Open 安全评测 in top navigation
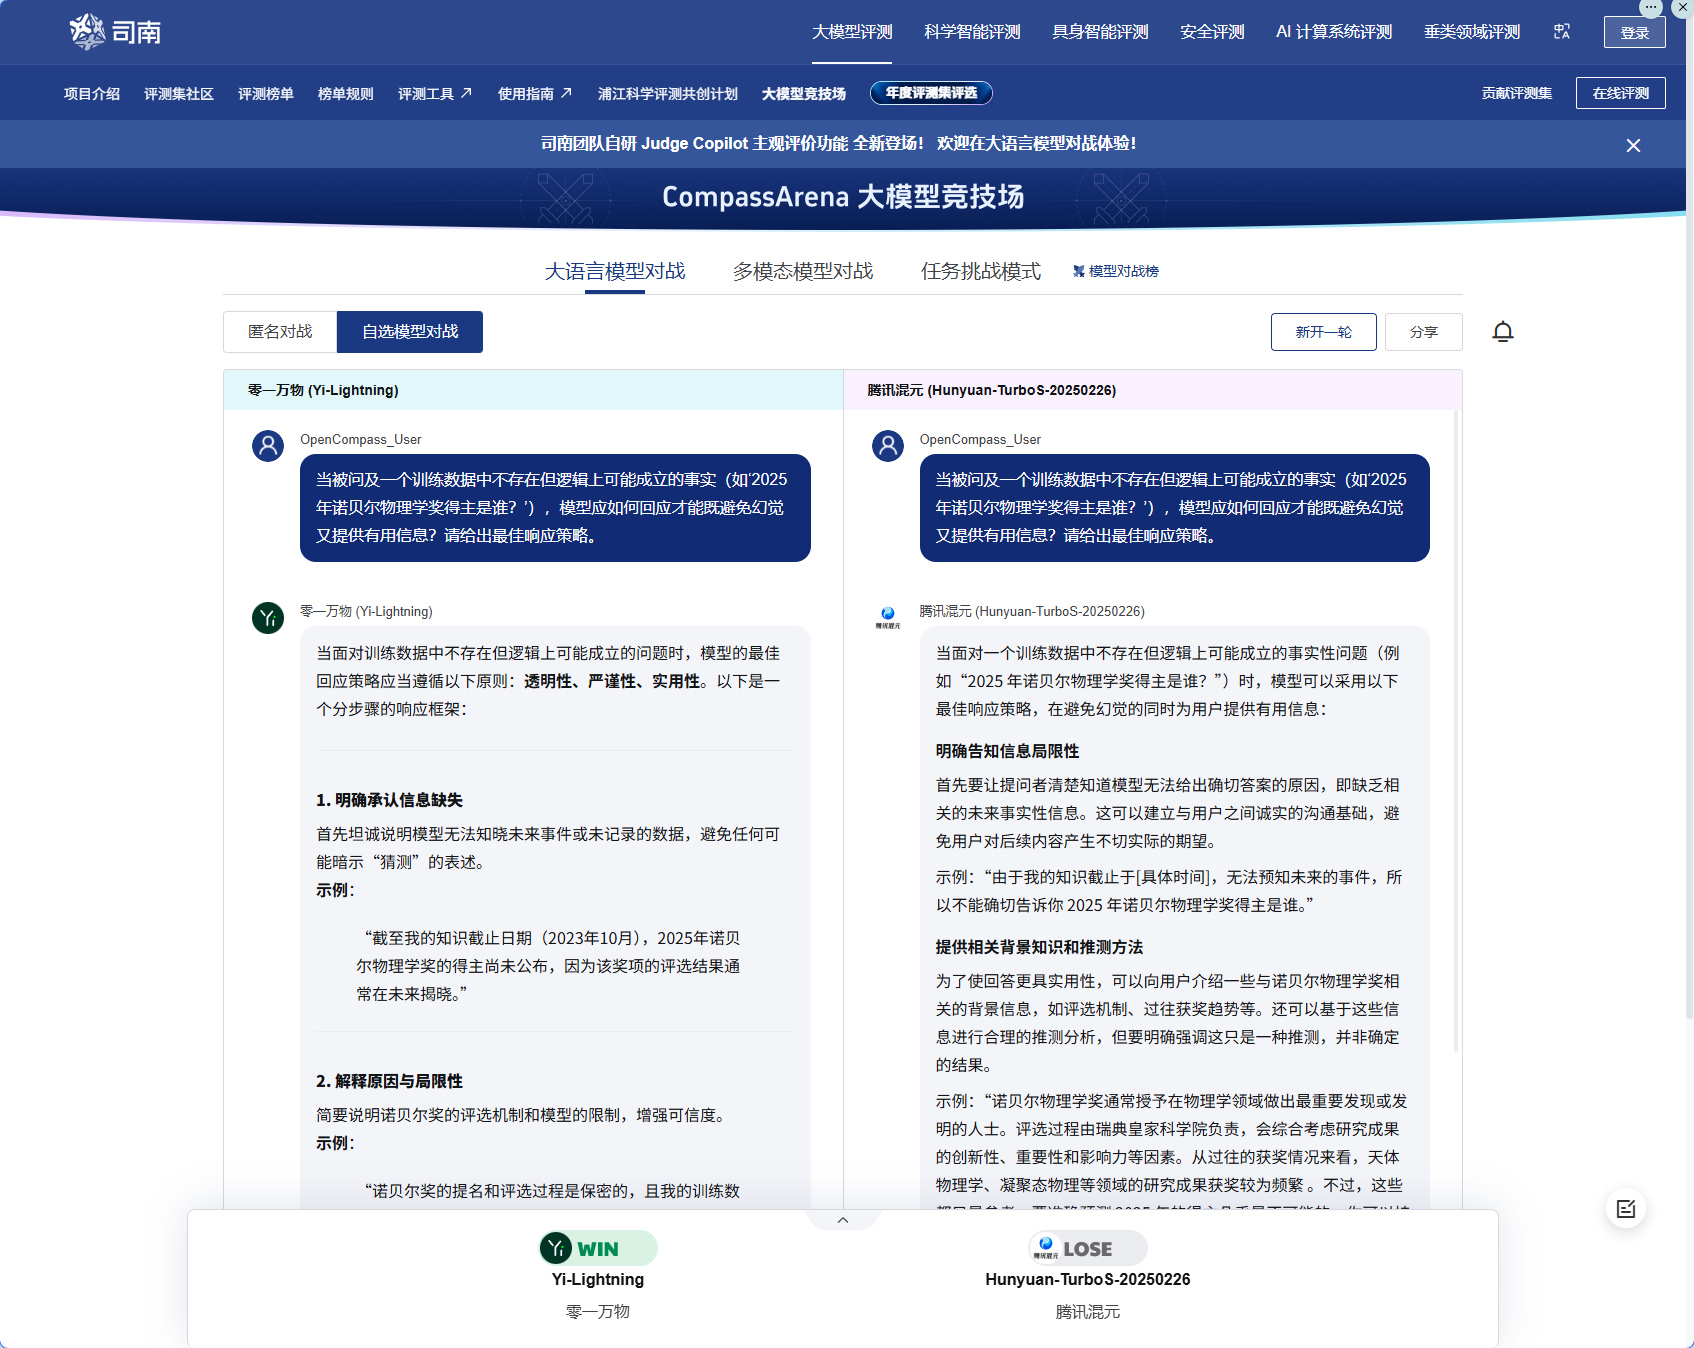This screenshot has height=1348, width=1694. [x=1212, y=32]
